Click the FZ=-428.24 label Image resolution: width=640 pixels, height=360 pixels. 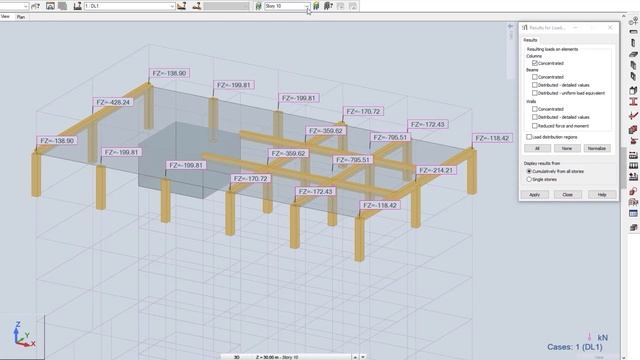pos(113,102)
